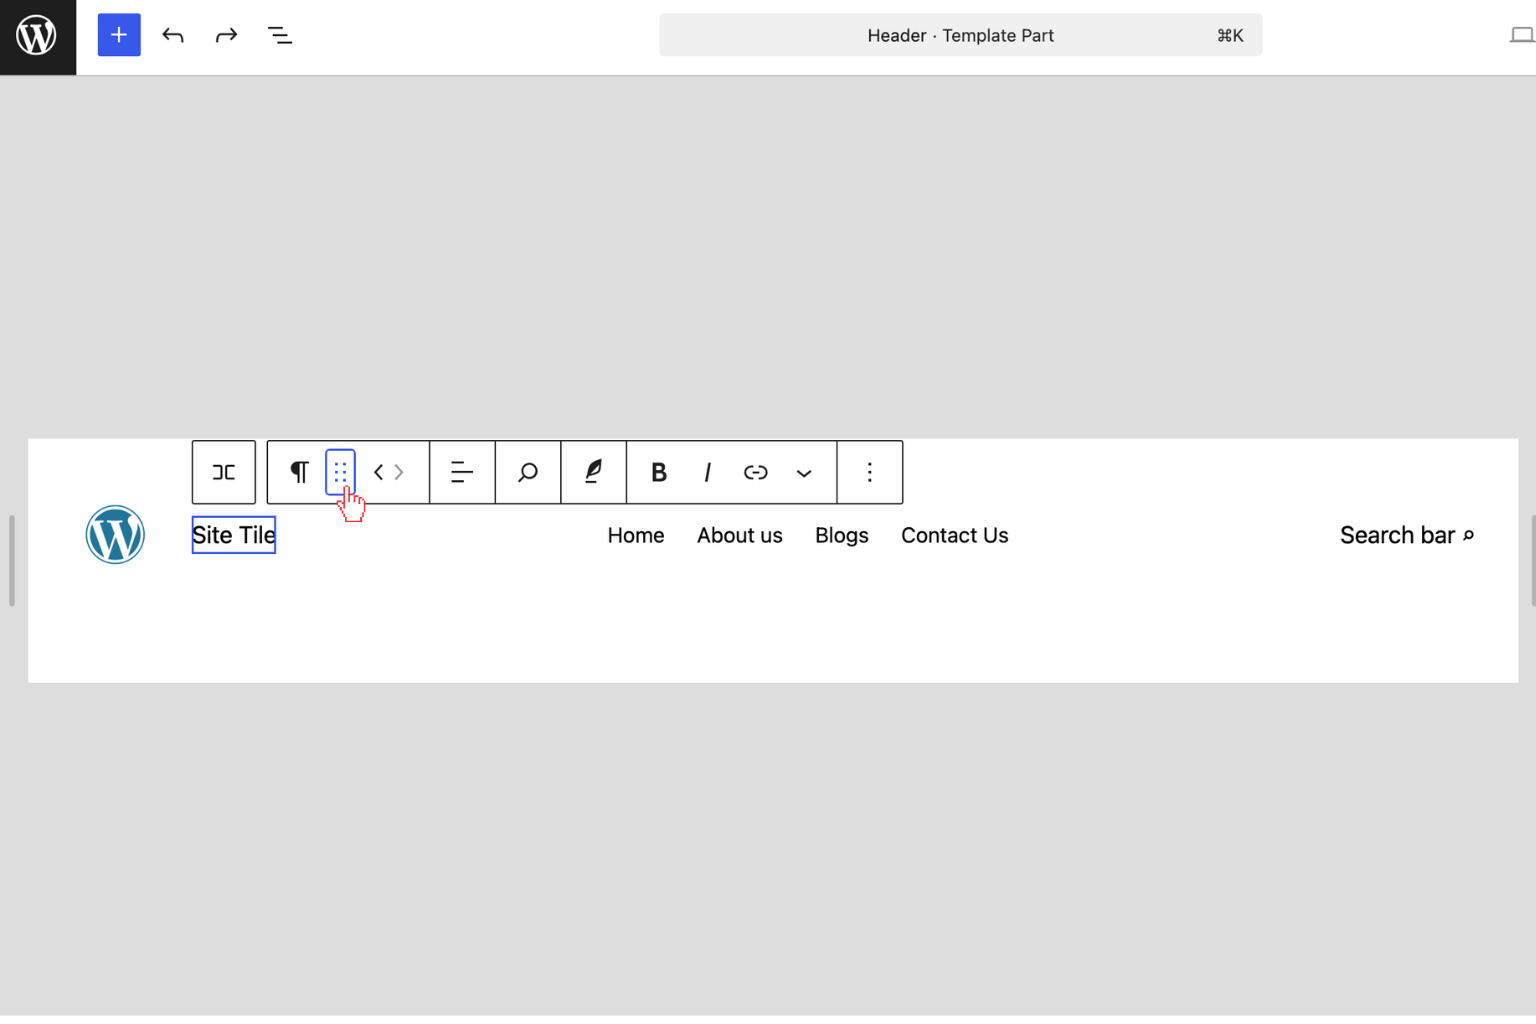1536x1024 pixels.
Task: Open the text alignment options
Action: coord(462,472)
